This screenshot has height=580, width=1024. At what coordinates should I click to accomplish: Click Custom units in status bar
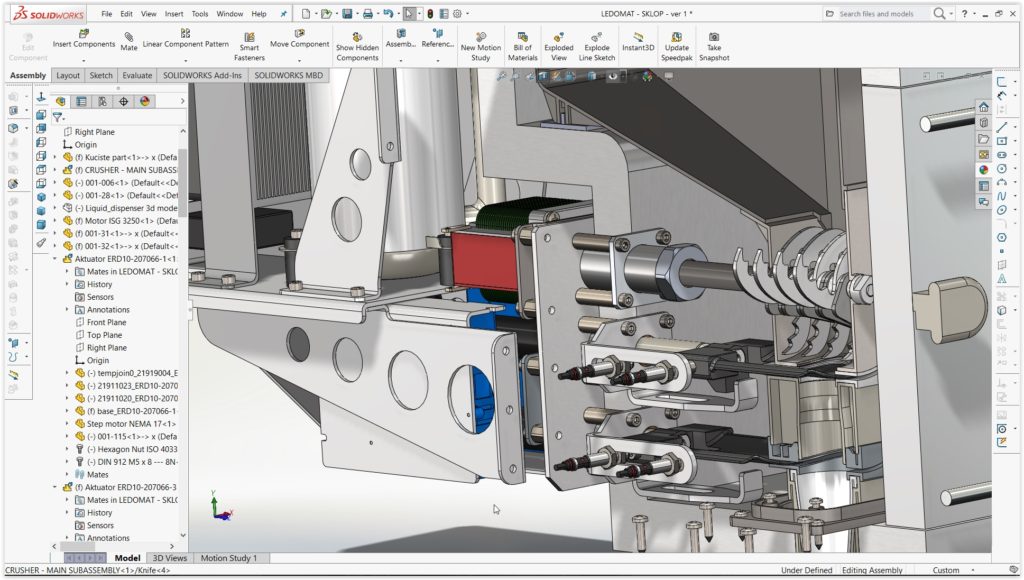946,570
